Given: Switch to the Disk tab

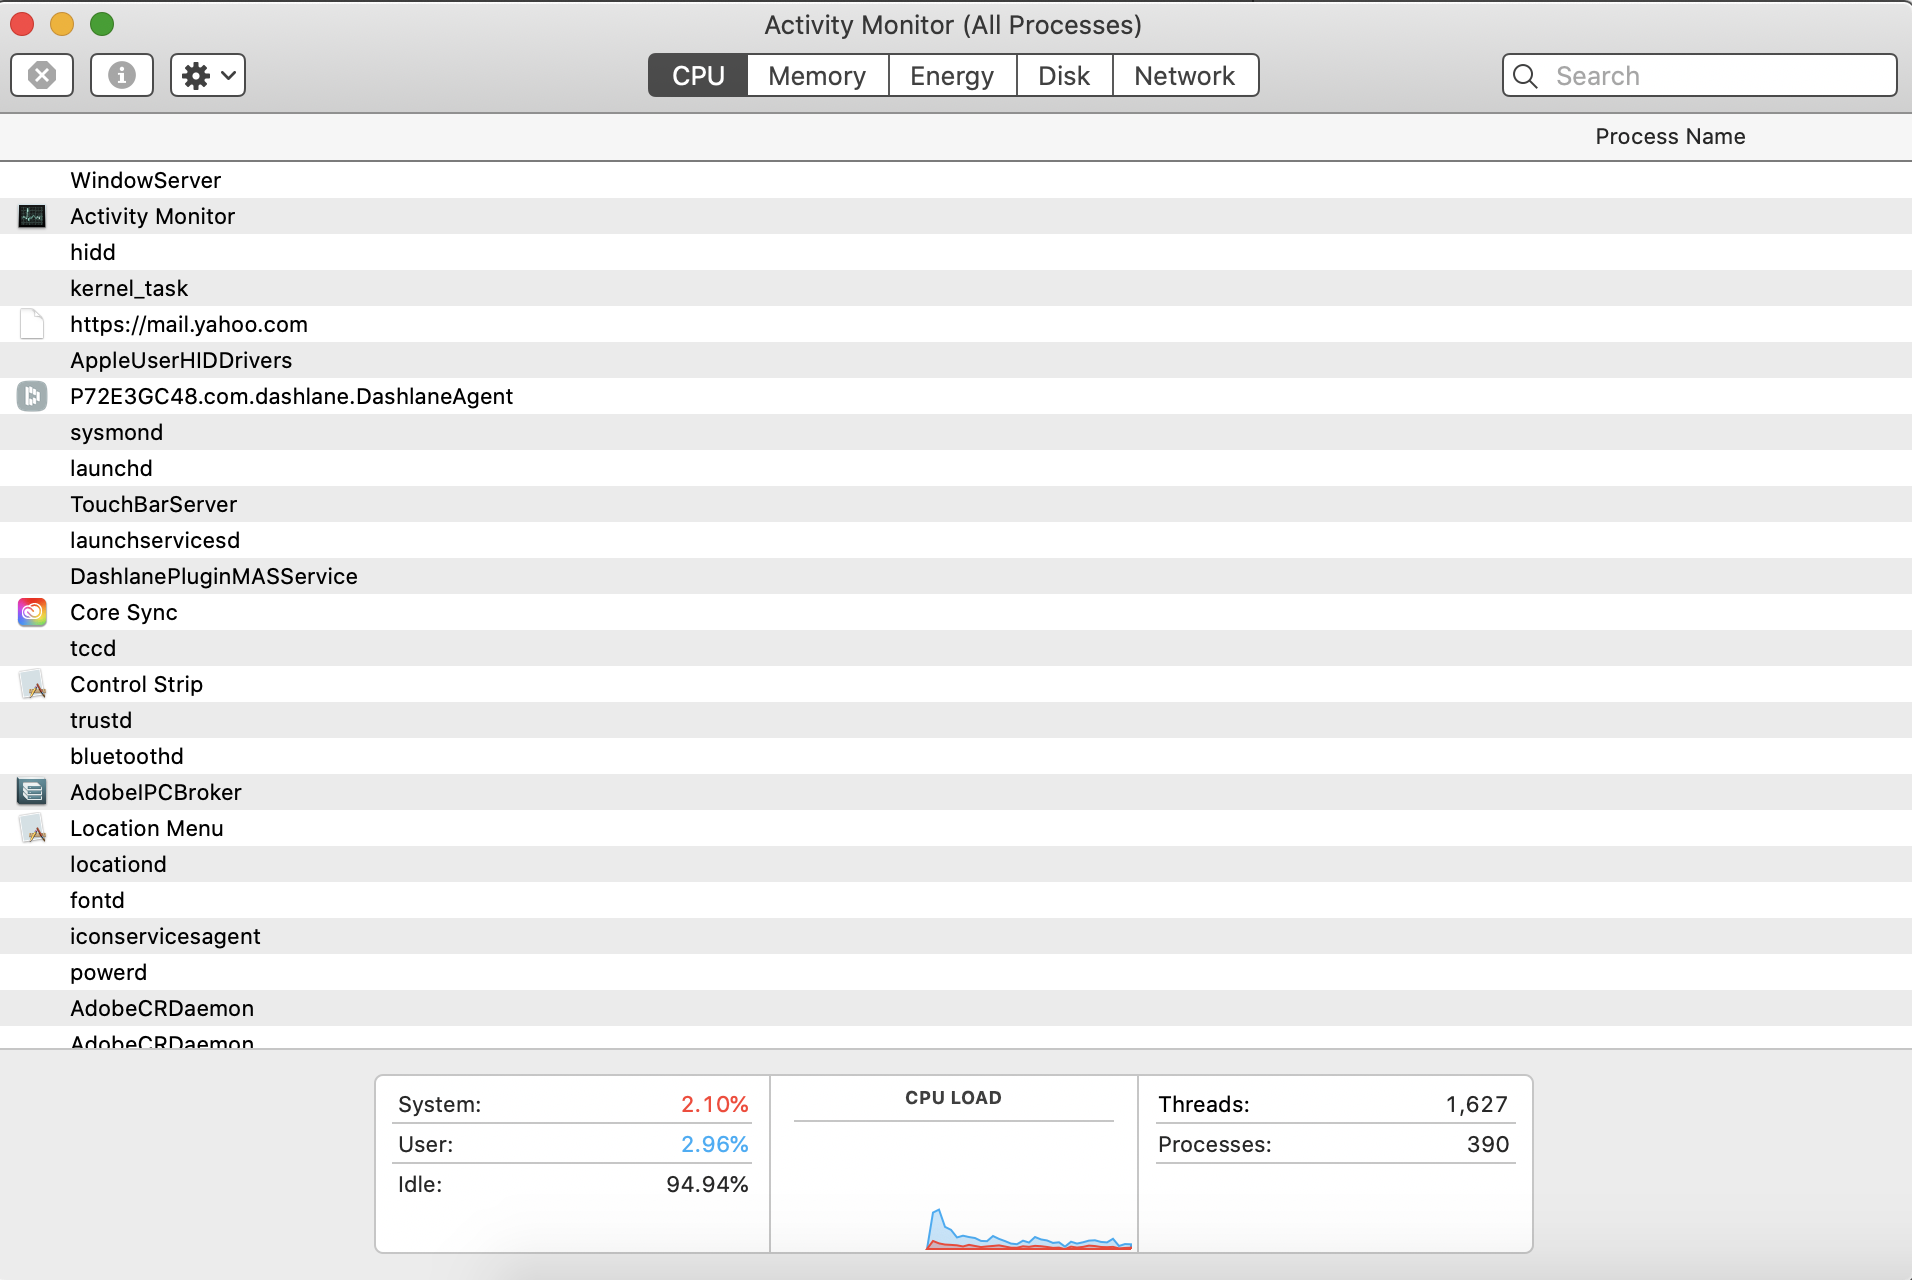Looking at the screenshot, I should point(1064,75).
